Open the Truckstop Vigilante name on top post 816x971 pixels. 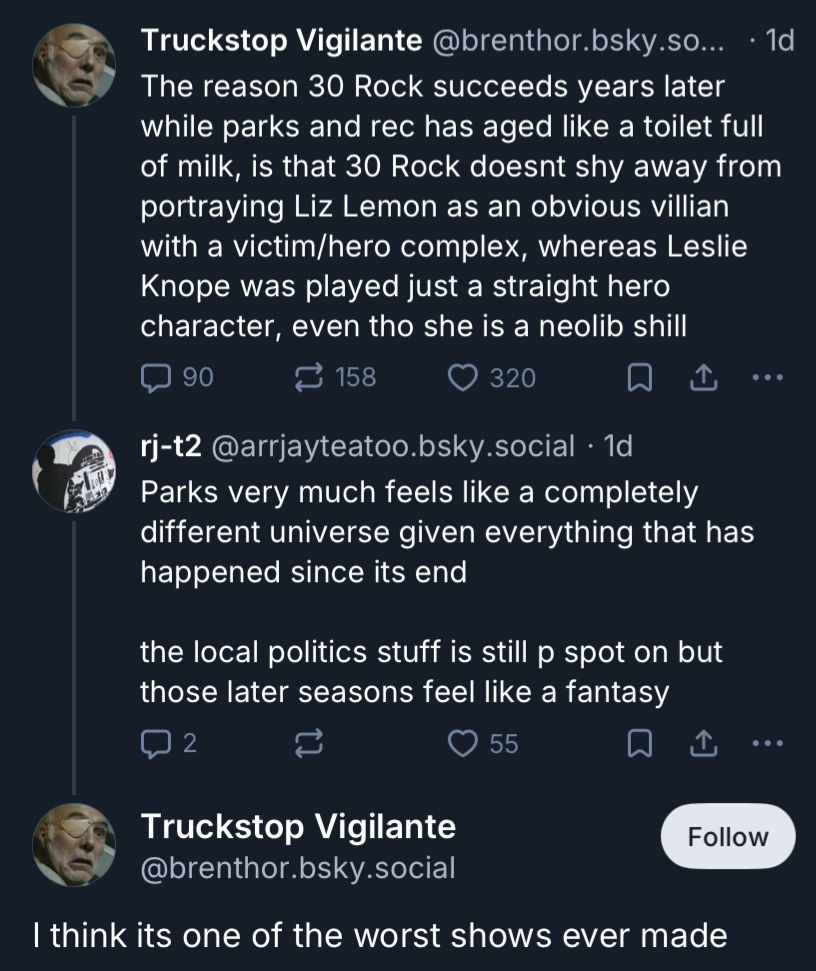(281, 41)
